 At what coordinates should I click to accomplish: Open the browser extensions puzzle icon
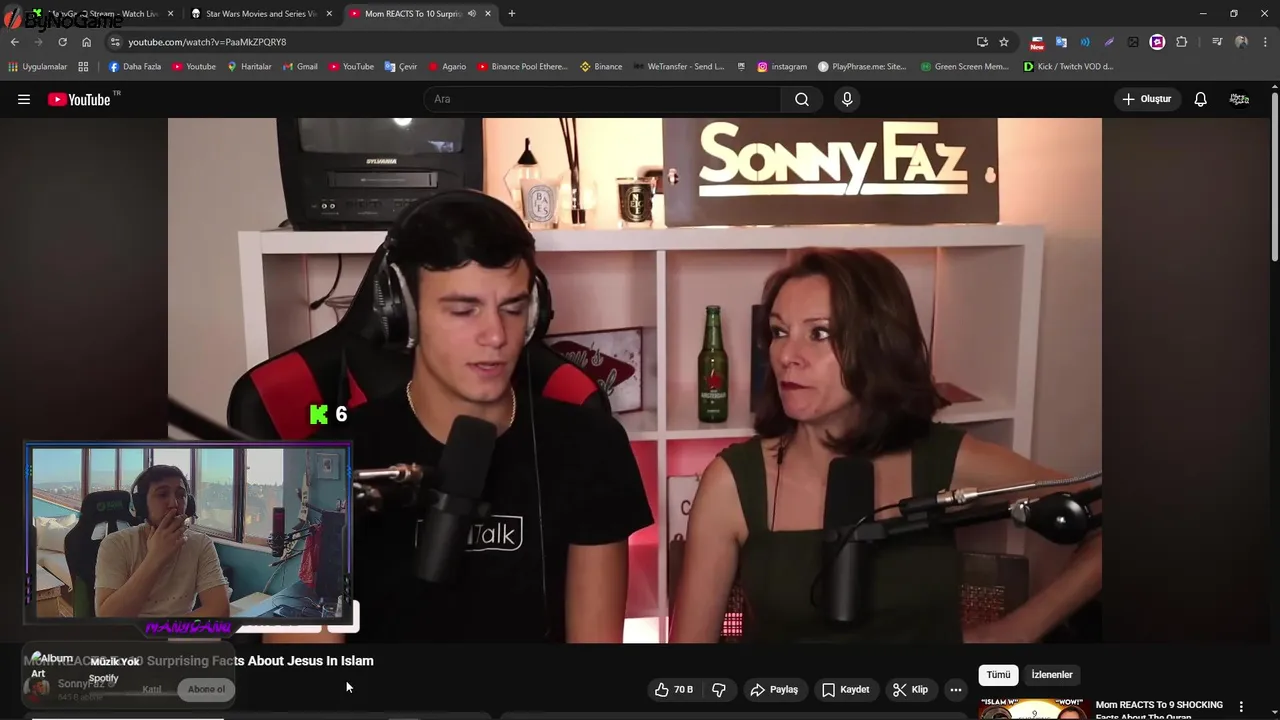pyautogui.click(x=1181, y=42)
